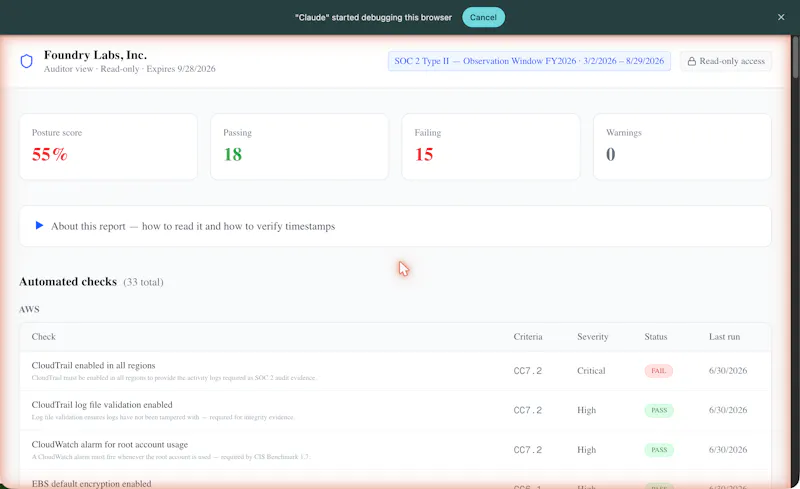Click Critical severity in the CloudTrail all regions row
The image size is (800, 489).
591,371
